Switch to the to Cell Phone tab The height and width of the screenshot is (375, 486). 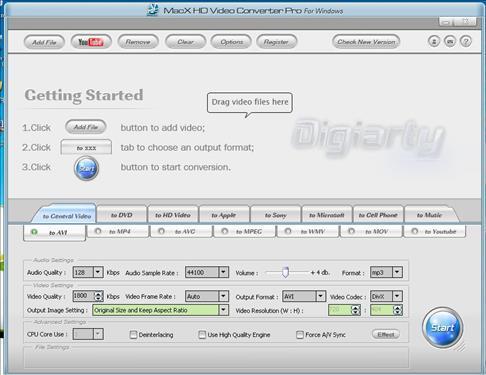(378, 215)
